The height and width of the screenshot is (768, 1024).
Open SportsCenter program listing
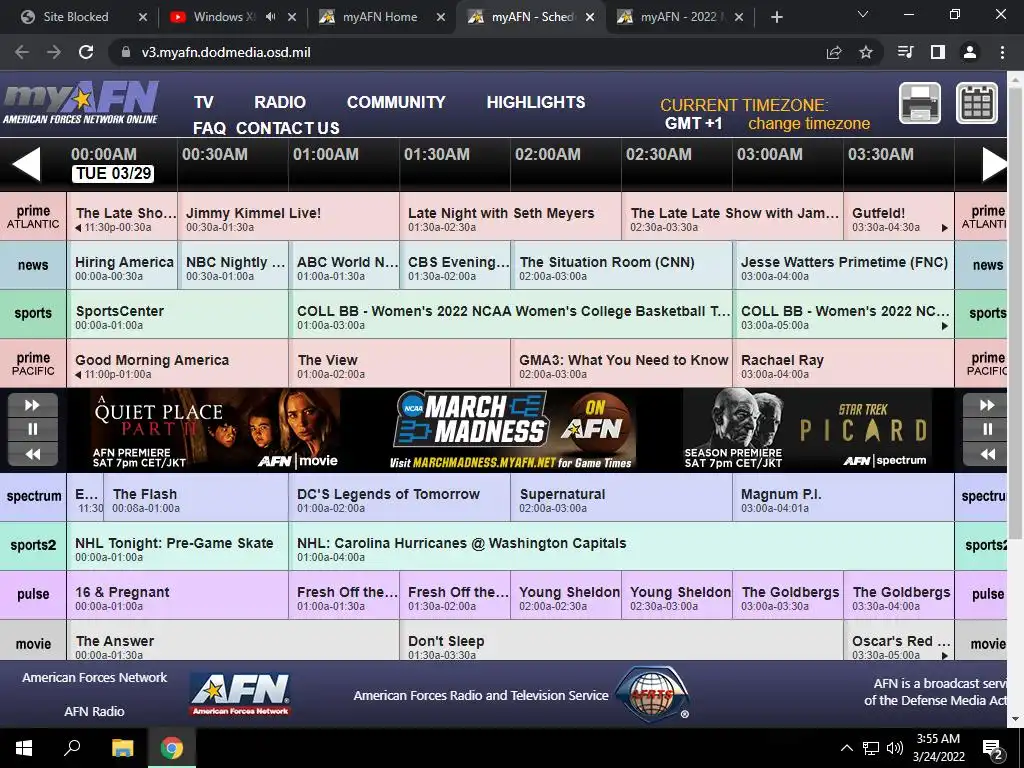(178, 314)
